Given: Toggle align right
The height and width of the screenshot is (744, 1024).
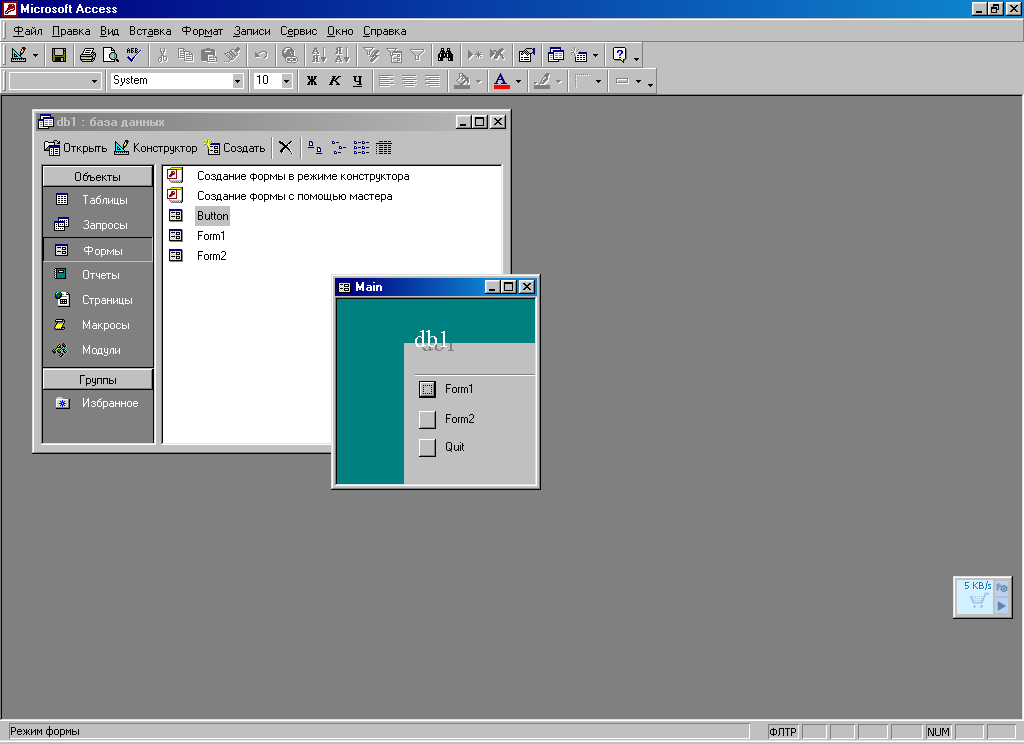Looking at the screenshot, I should click(x=432, y=80).
